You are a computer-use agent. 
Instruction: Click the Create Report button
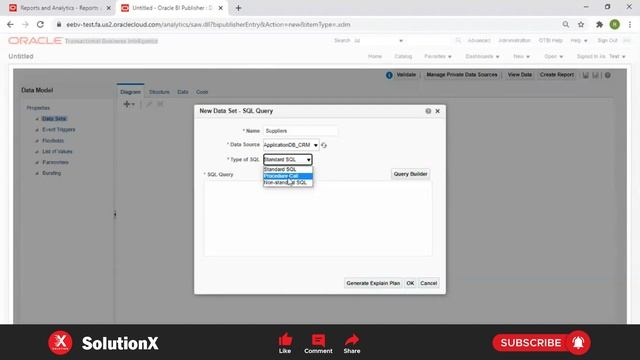(557, 75)
